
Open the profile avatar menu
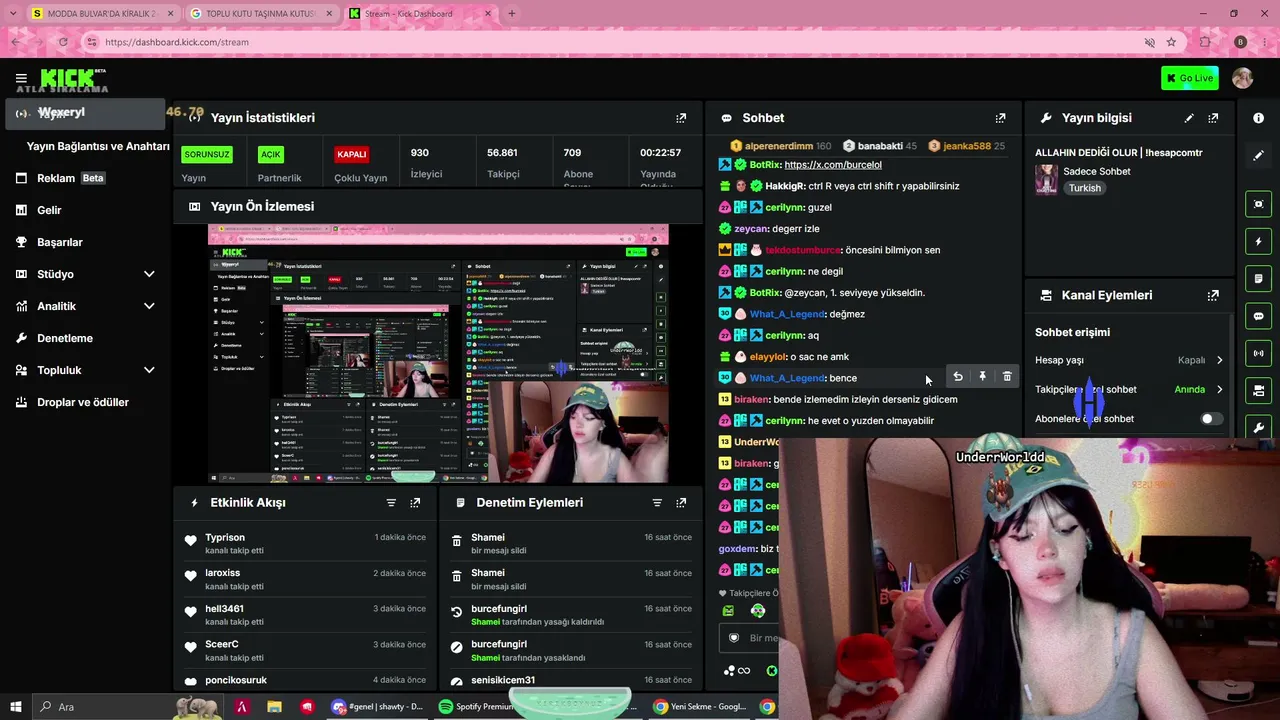tap(1242, 78)
